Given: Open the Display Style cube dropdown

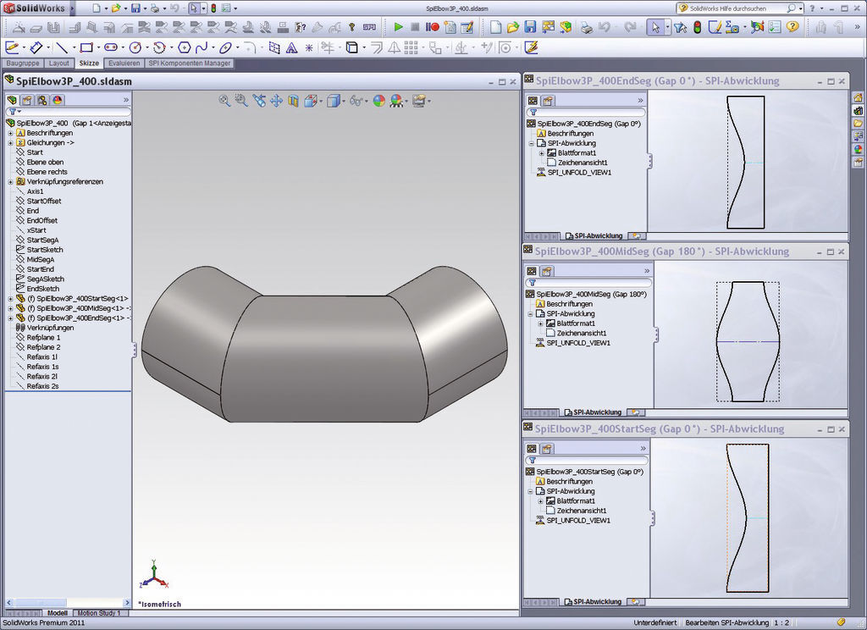Looking at the screenshot, I should [343, 101].
